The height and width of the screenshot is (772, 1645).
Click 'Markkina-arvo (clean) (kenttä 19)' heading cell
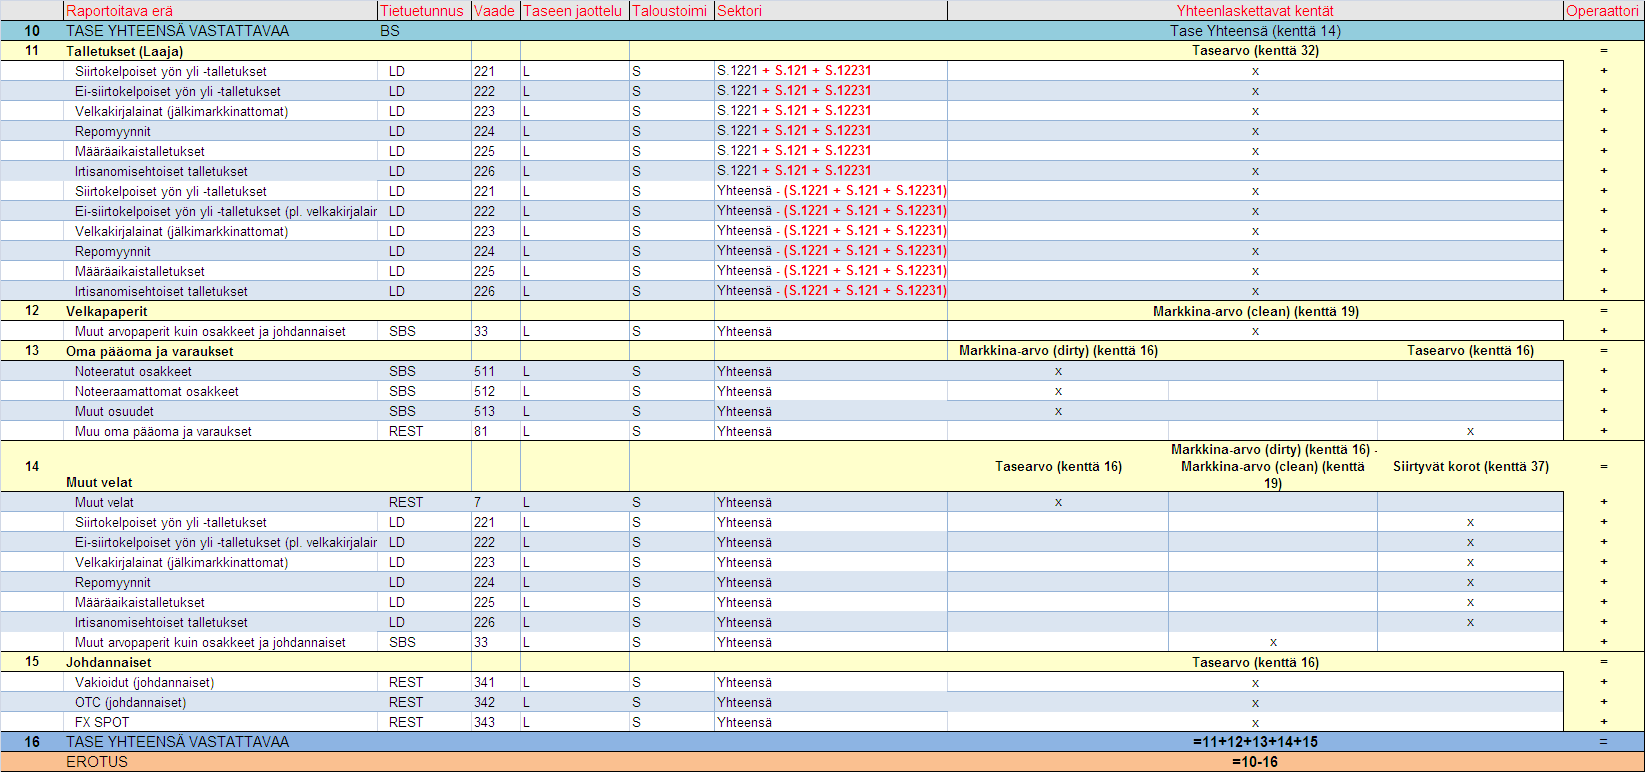(x=1255, y=311)
